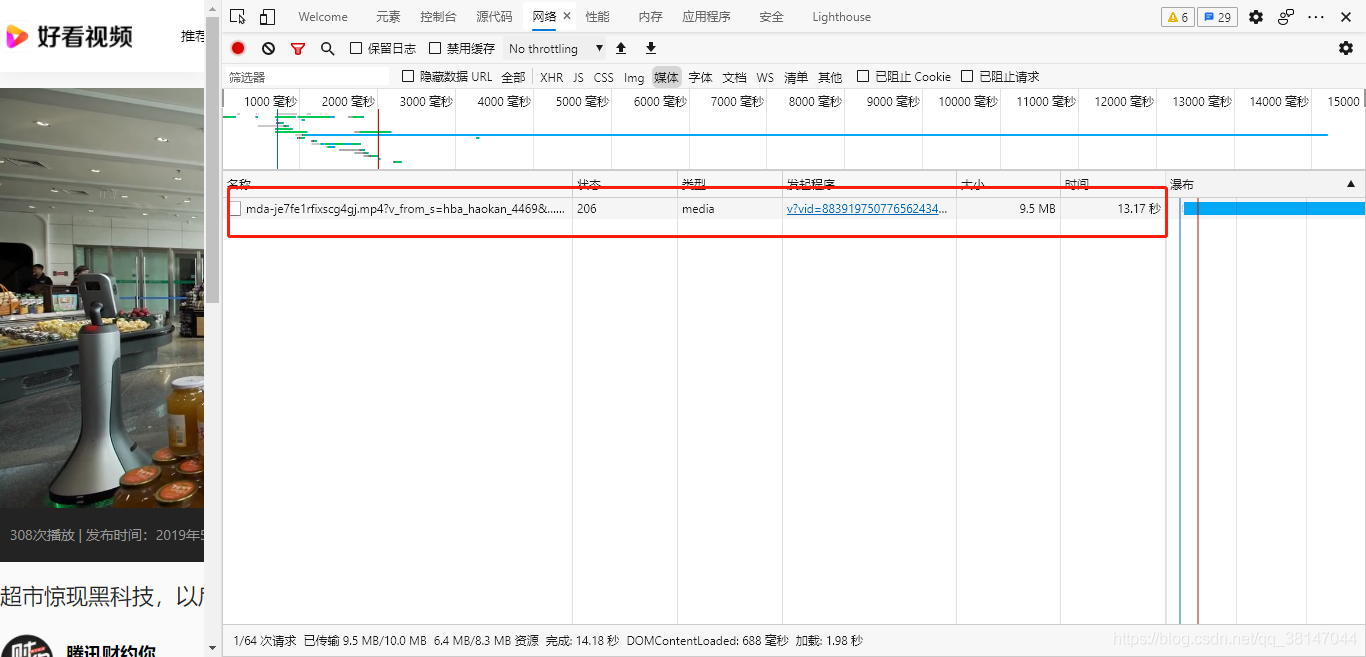Image resolution: width=1366 pixels, height=657 pixels.
Task: Open the v?vid= initiator link
Action: tap(866, 209)
